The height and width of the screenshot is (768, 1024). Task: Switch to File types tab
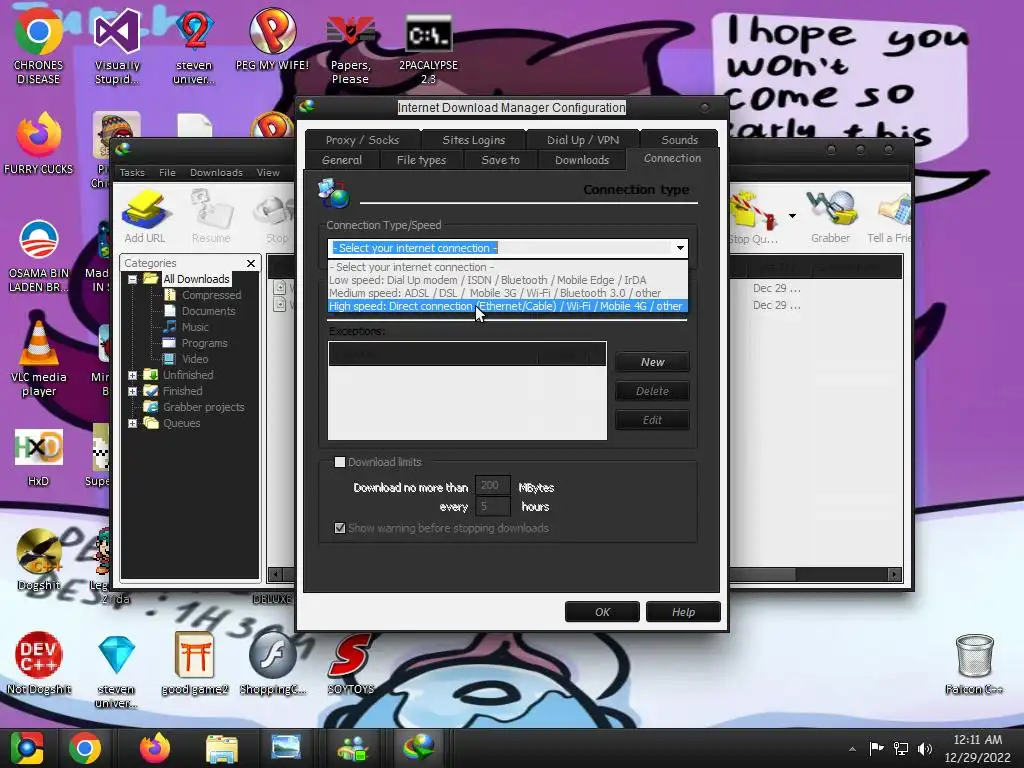point(421,160)
